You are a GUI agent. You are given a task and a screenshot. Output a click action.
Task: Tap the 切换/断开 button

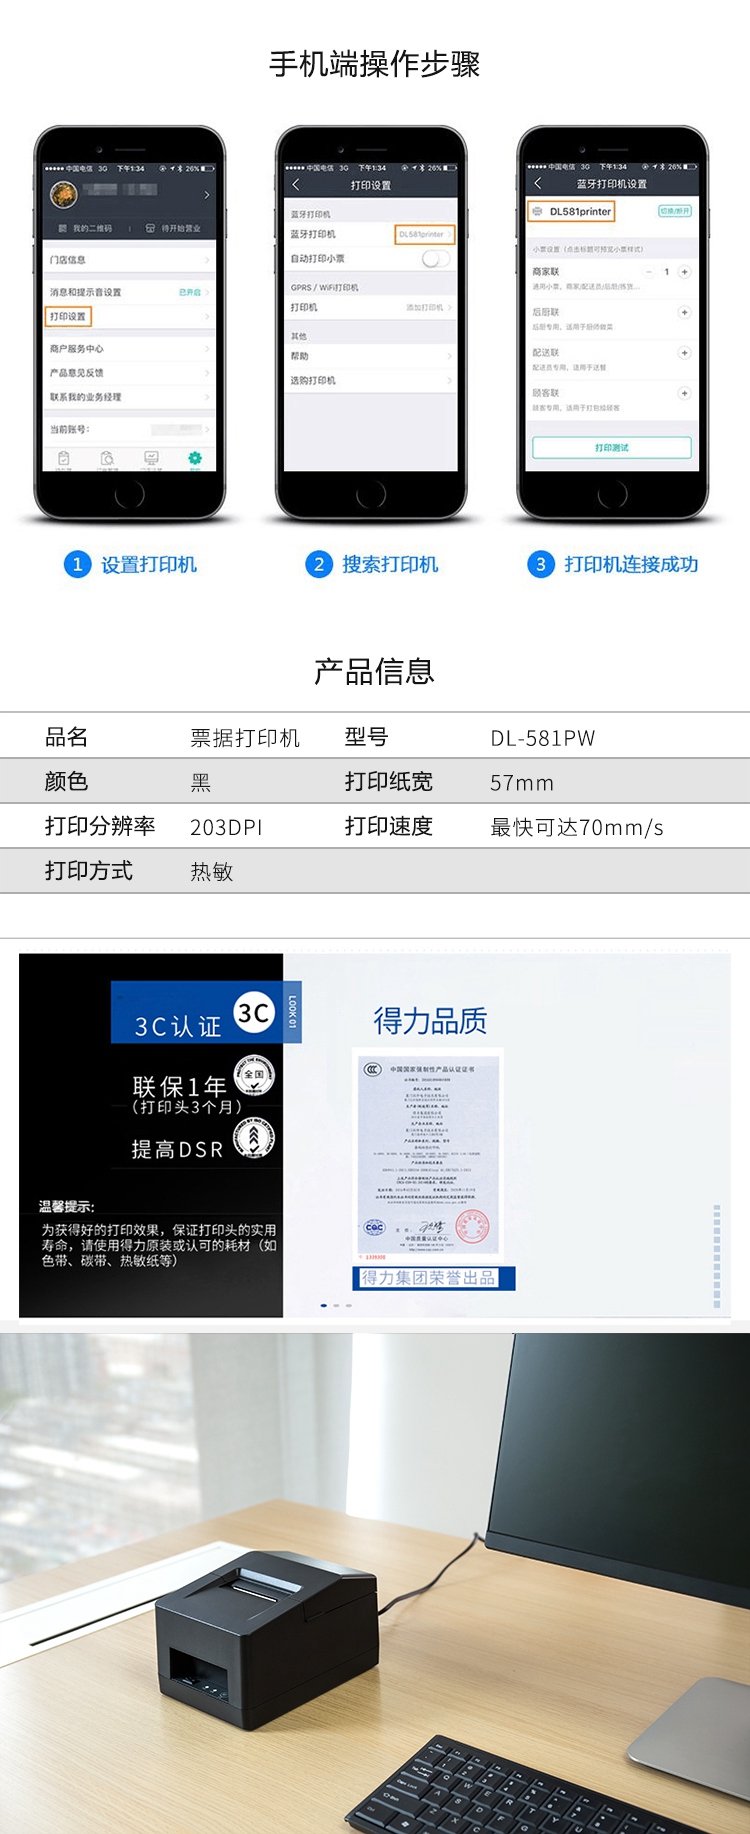point(675,211)
